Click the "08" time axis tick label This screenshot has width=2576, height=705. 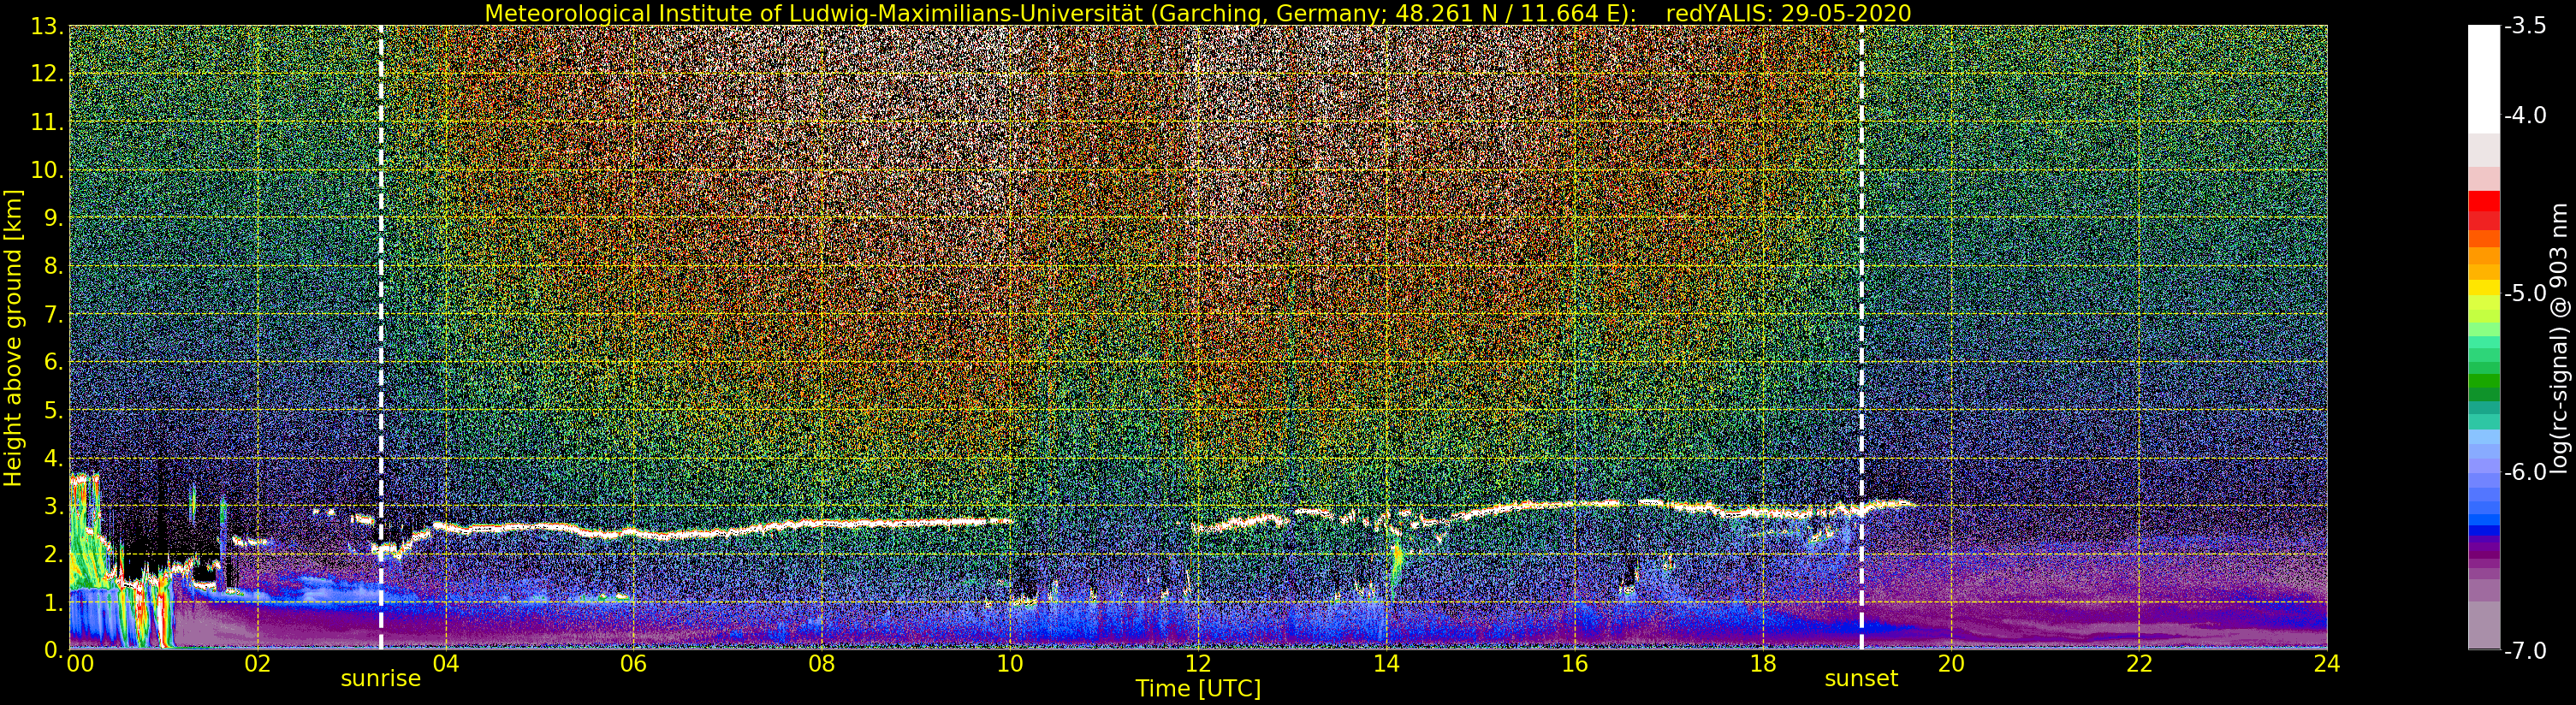point(821,663)
